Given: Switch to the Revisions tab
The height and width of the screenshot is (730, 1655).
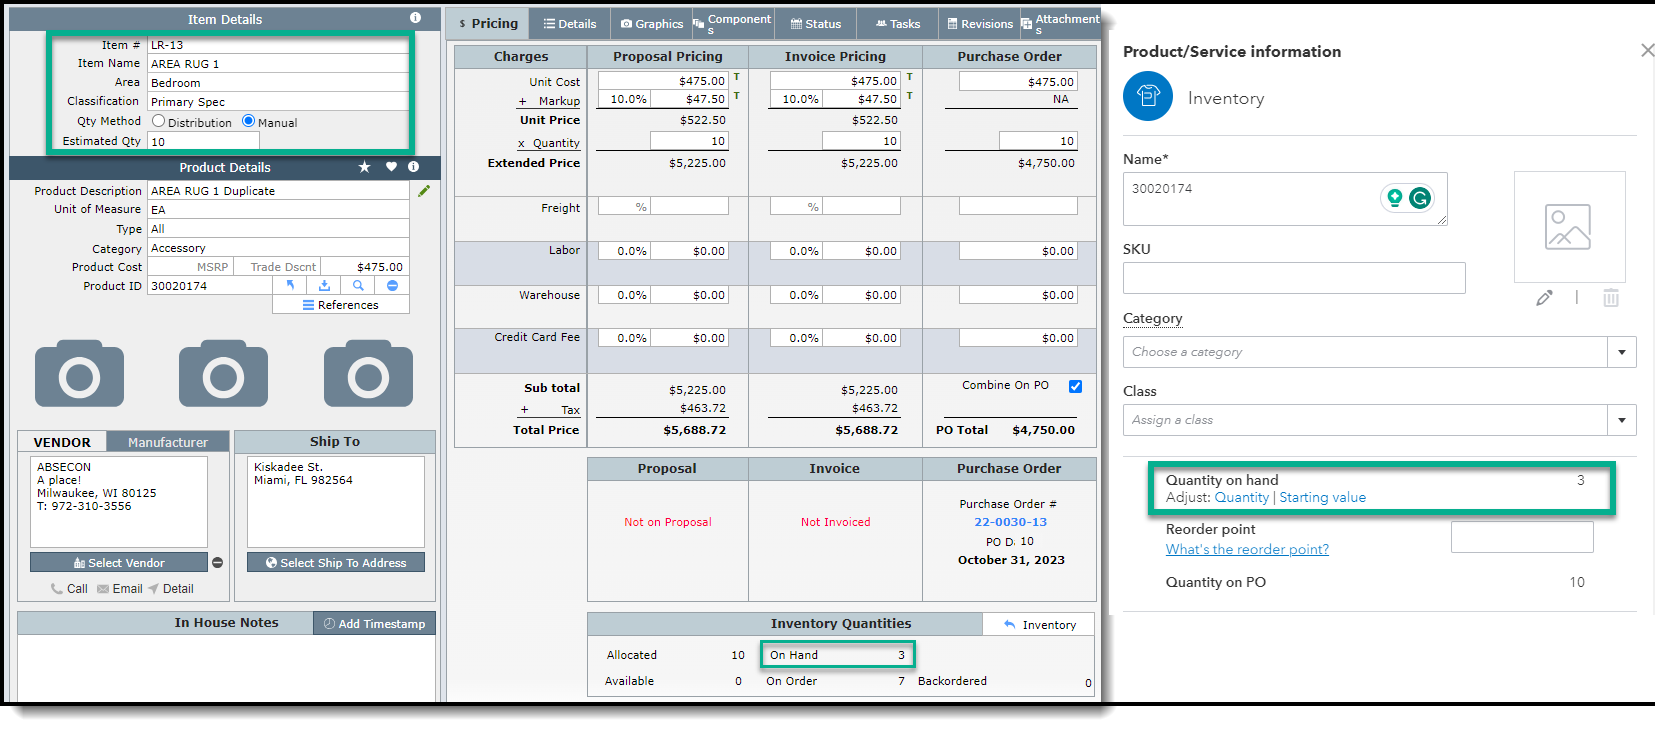Looking at the screenshot, I should pyautogui.click(x=980, y=23).
